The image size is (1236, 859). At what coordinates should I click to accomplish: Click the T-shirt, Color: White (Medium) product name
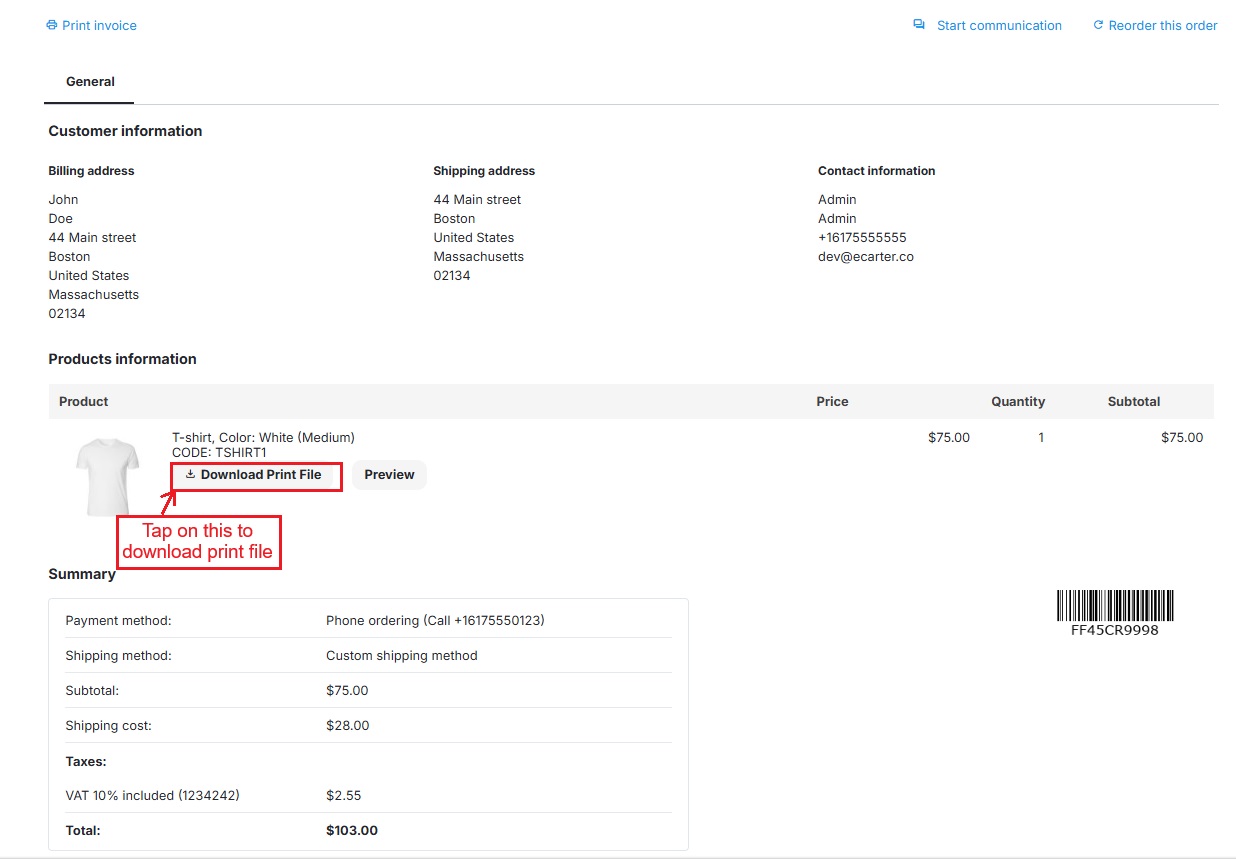(x=263, y=437)
